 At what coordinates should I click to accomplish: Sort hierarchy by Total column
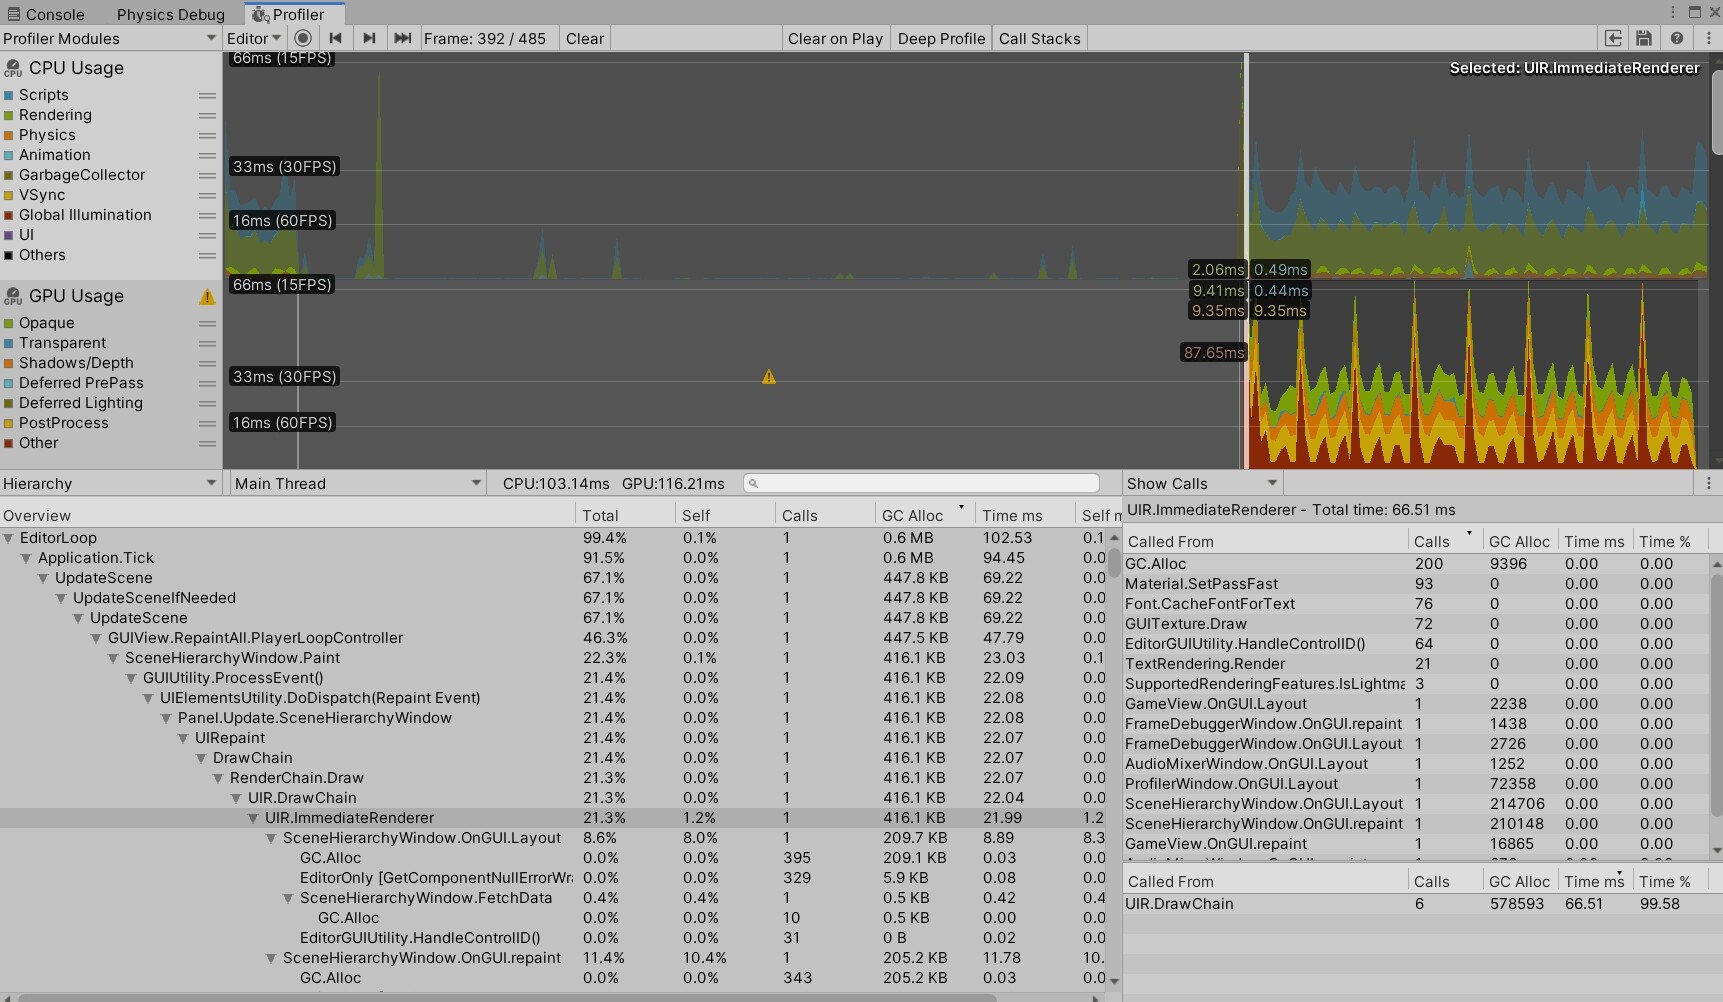coord(625,515)
